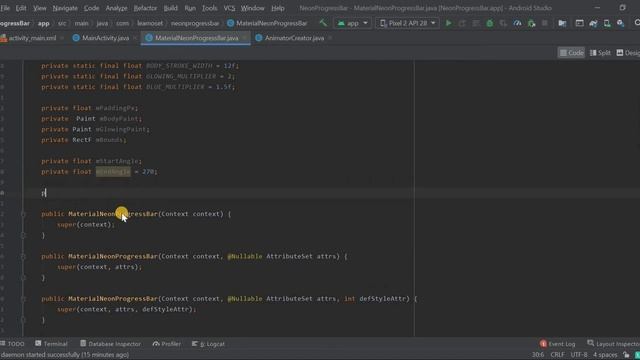640x360 pixels.
Task: Click the highlighted mEndAngle field name
Action: click(x=113, y=172)
